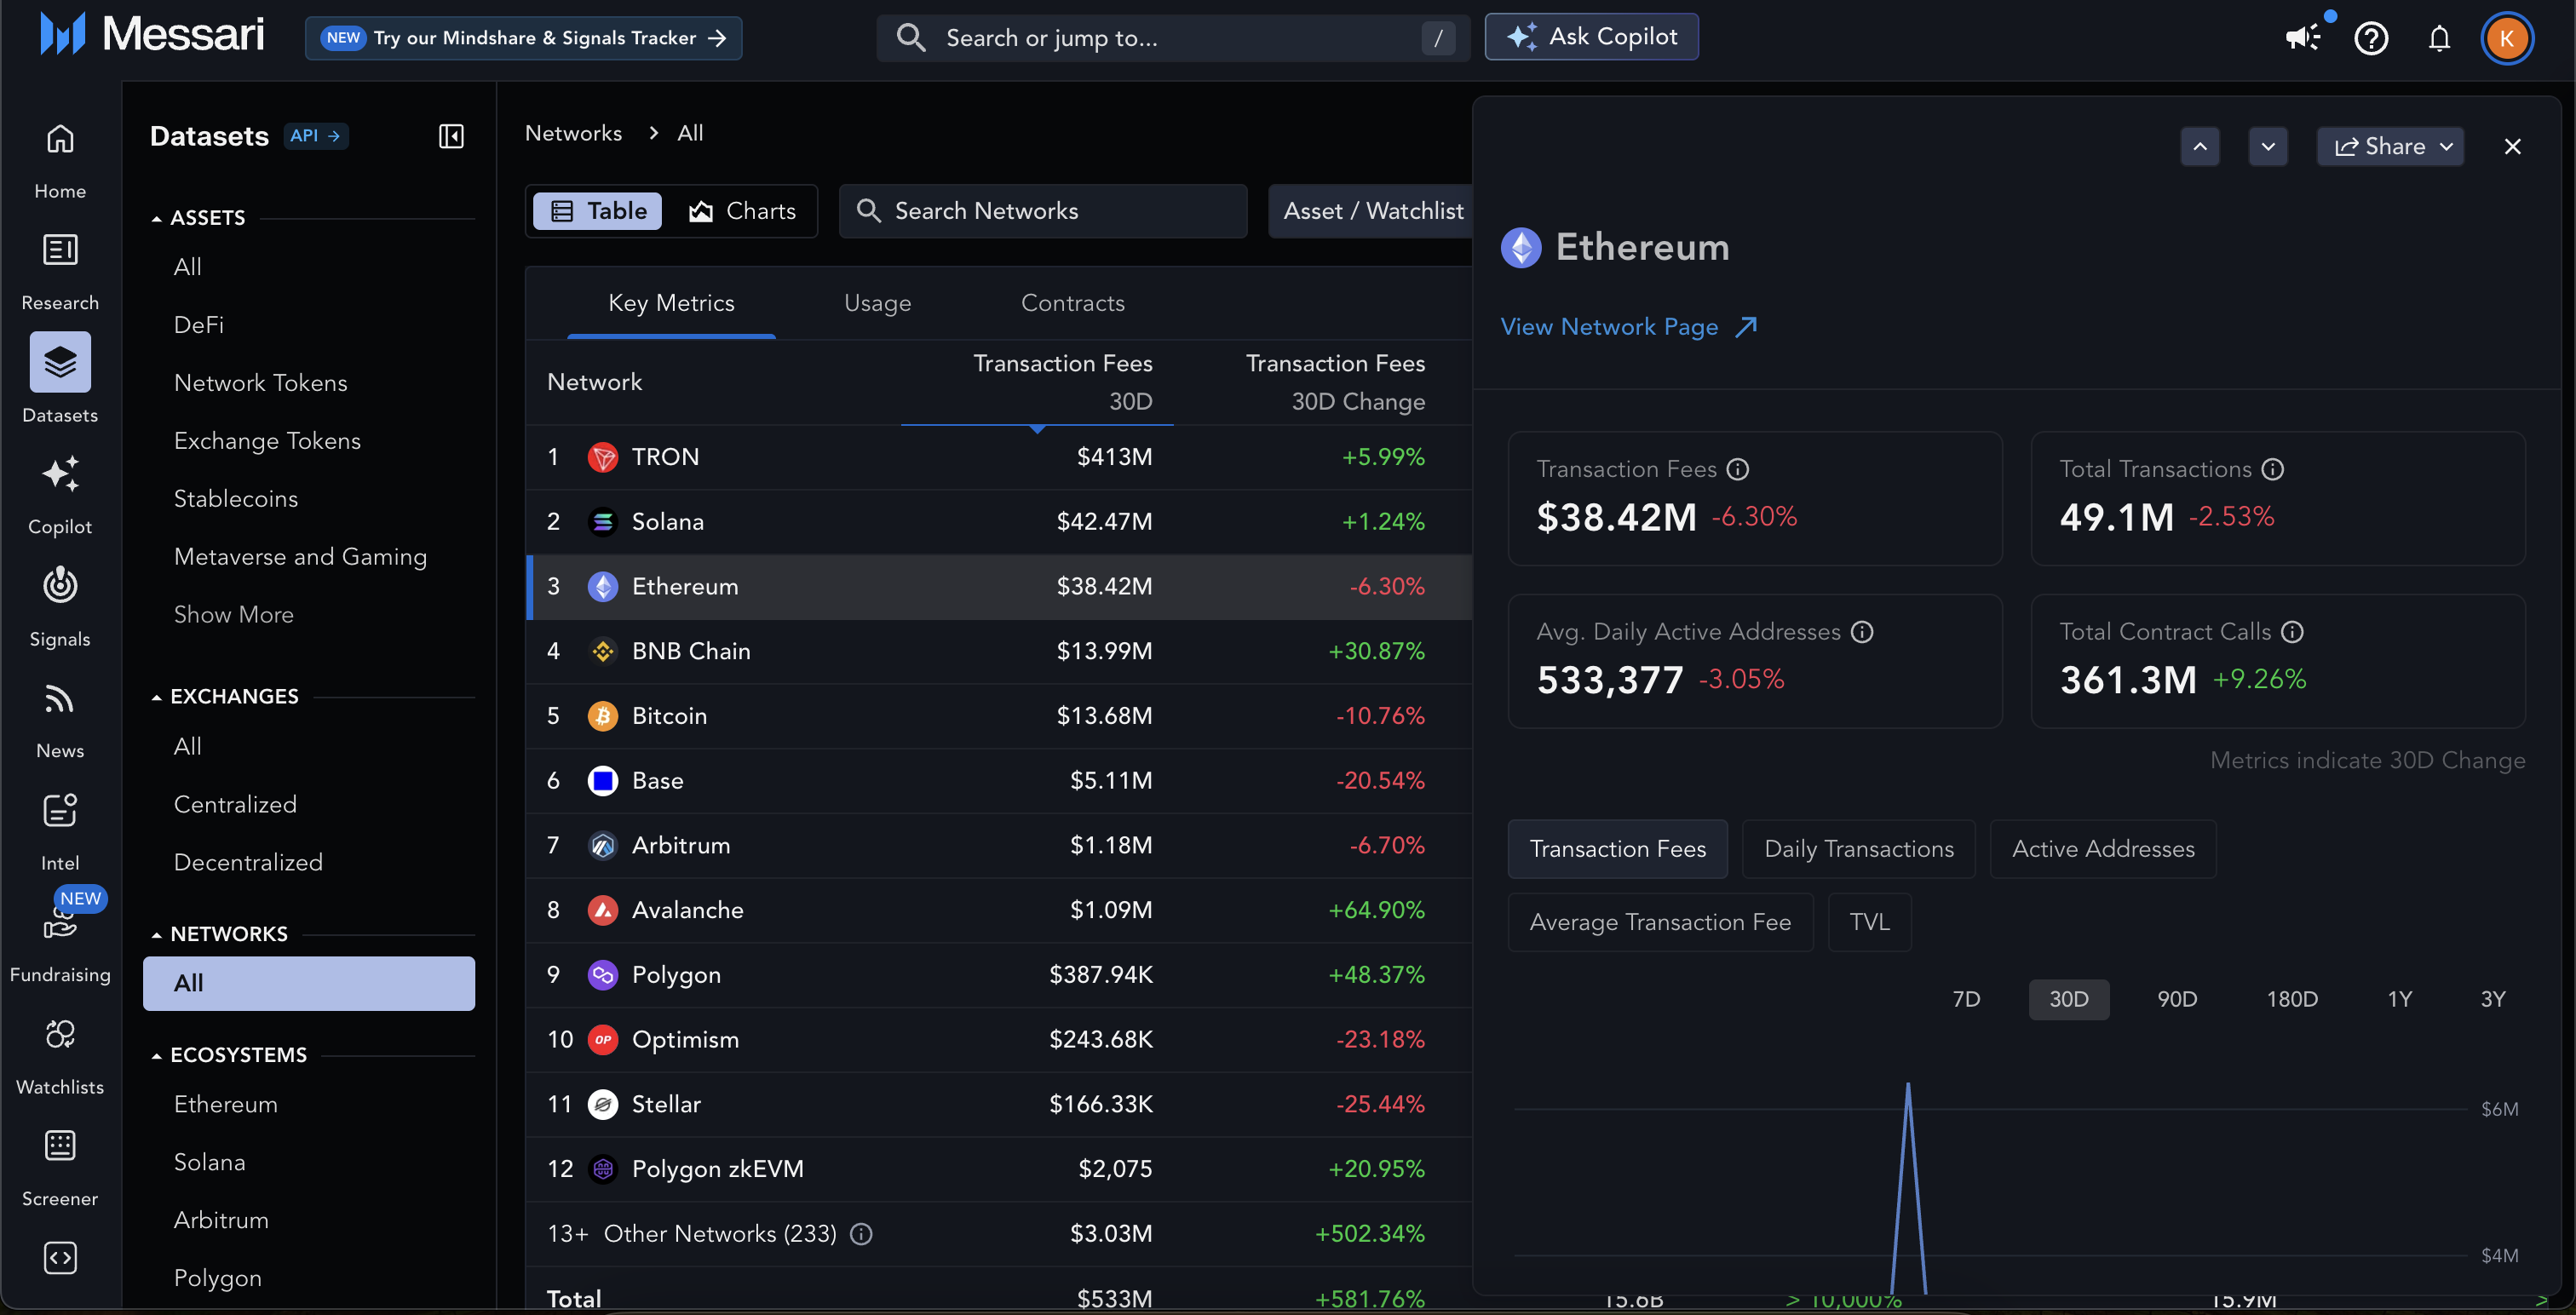This screenshot has width=2576, height=1315.
Task: Expand Show More under Assets
Action: (x=234, y=615)
